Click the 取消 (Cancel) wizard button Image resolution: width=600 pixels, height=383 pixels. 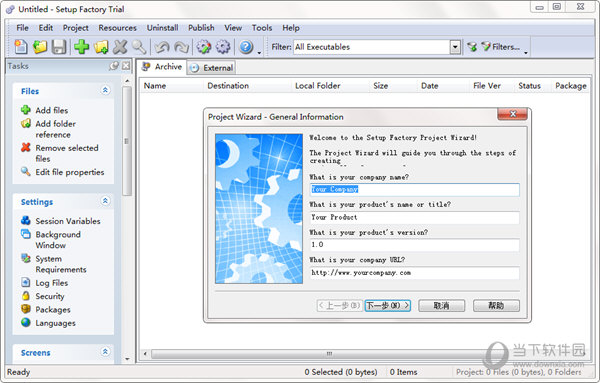[442, 305]
